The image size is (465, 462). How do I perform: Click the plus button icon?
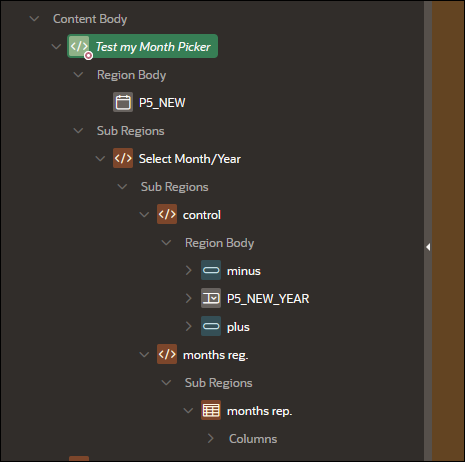211,326
